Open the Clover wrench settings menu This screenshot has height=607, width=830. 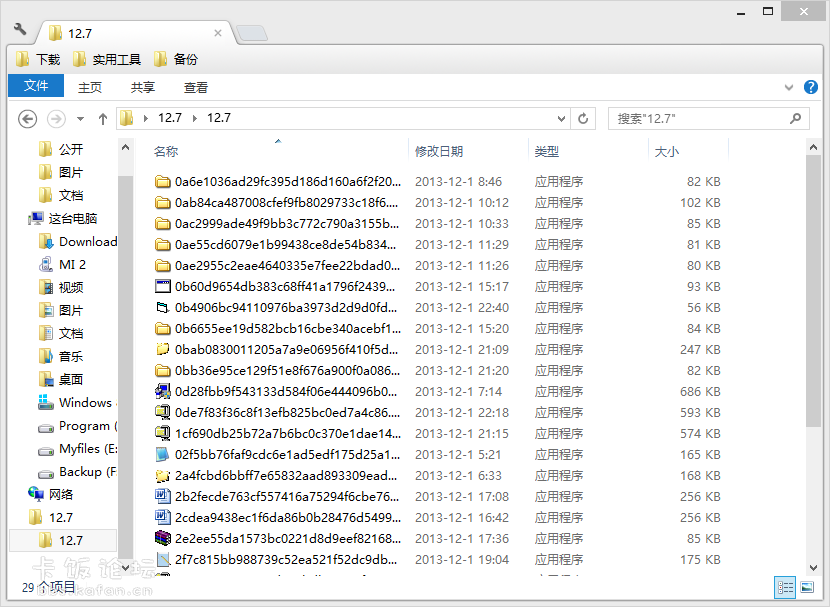pyautogui.click(x=20, y=29)
